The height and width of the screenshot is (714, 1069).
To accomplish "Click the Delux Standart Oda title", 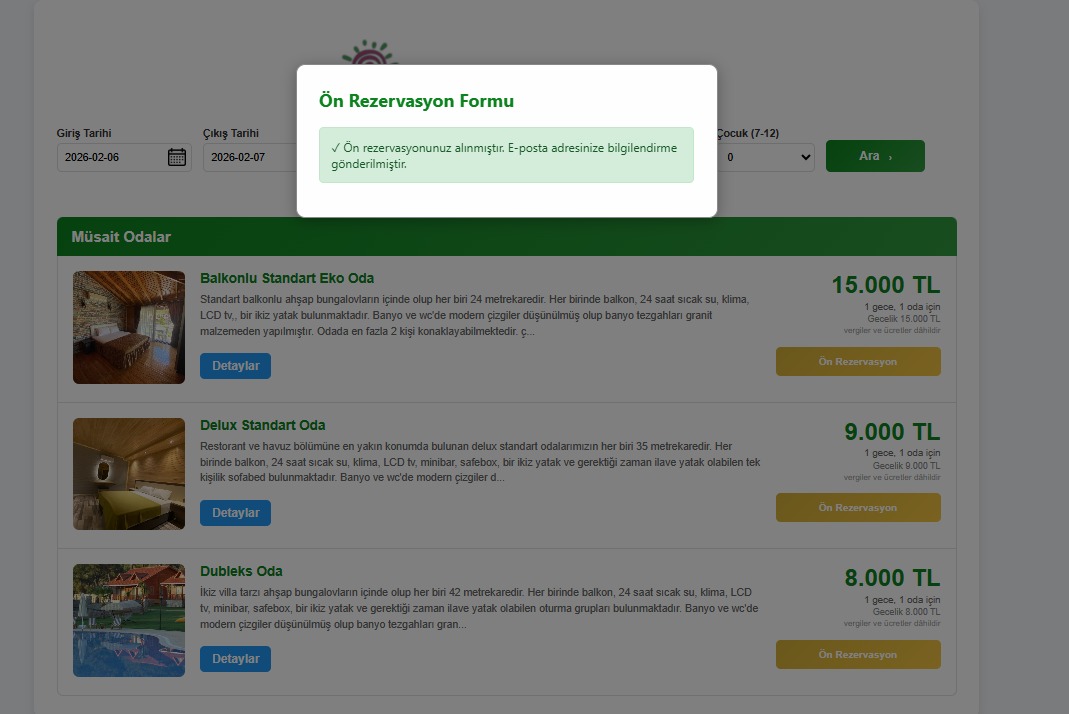I will click(x=262, y=425).
